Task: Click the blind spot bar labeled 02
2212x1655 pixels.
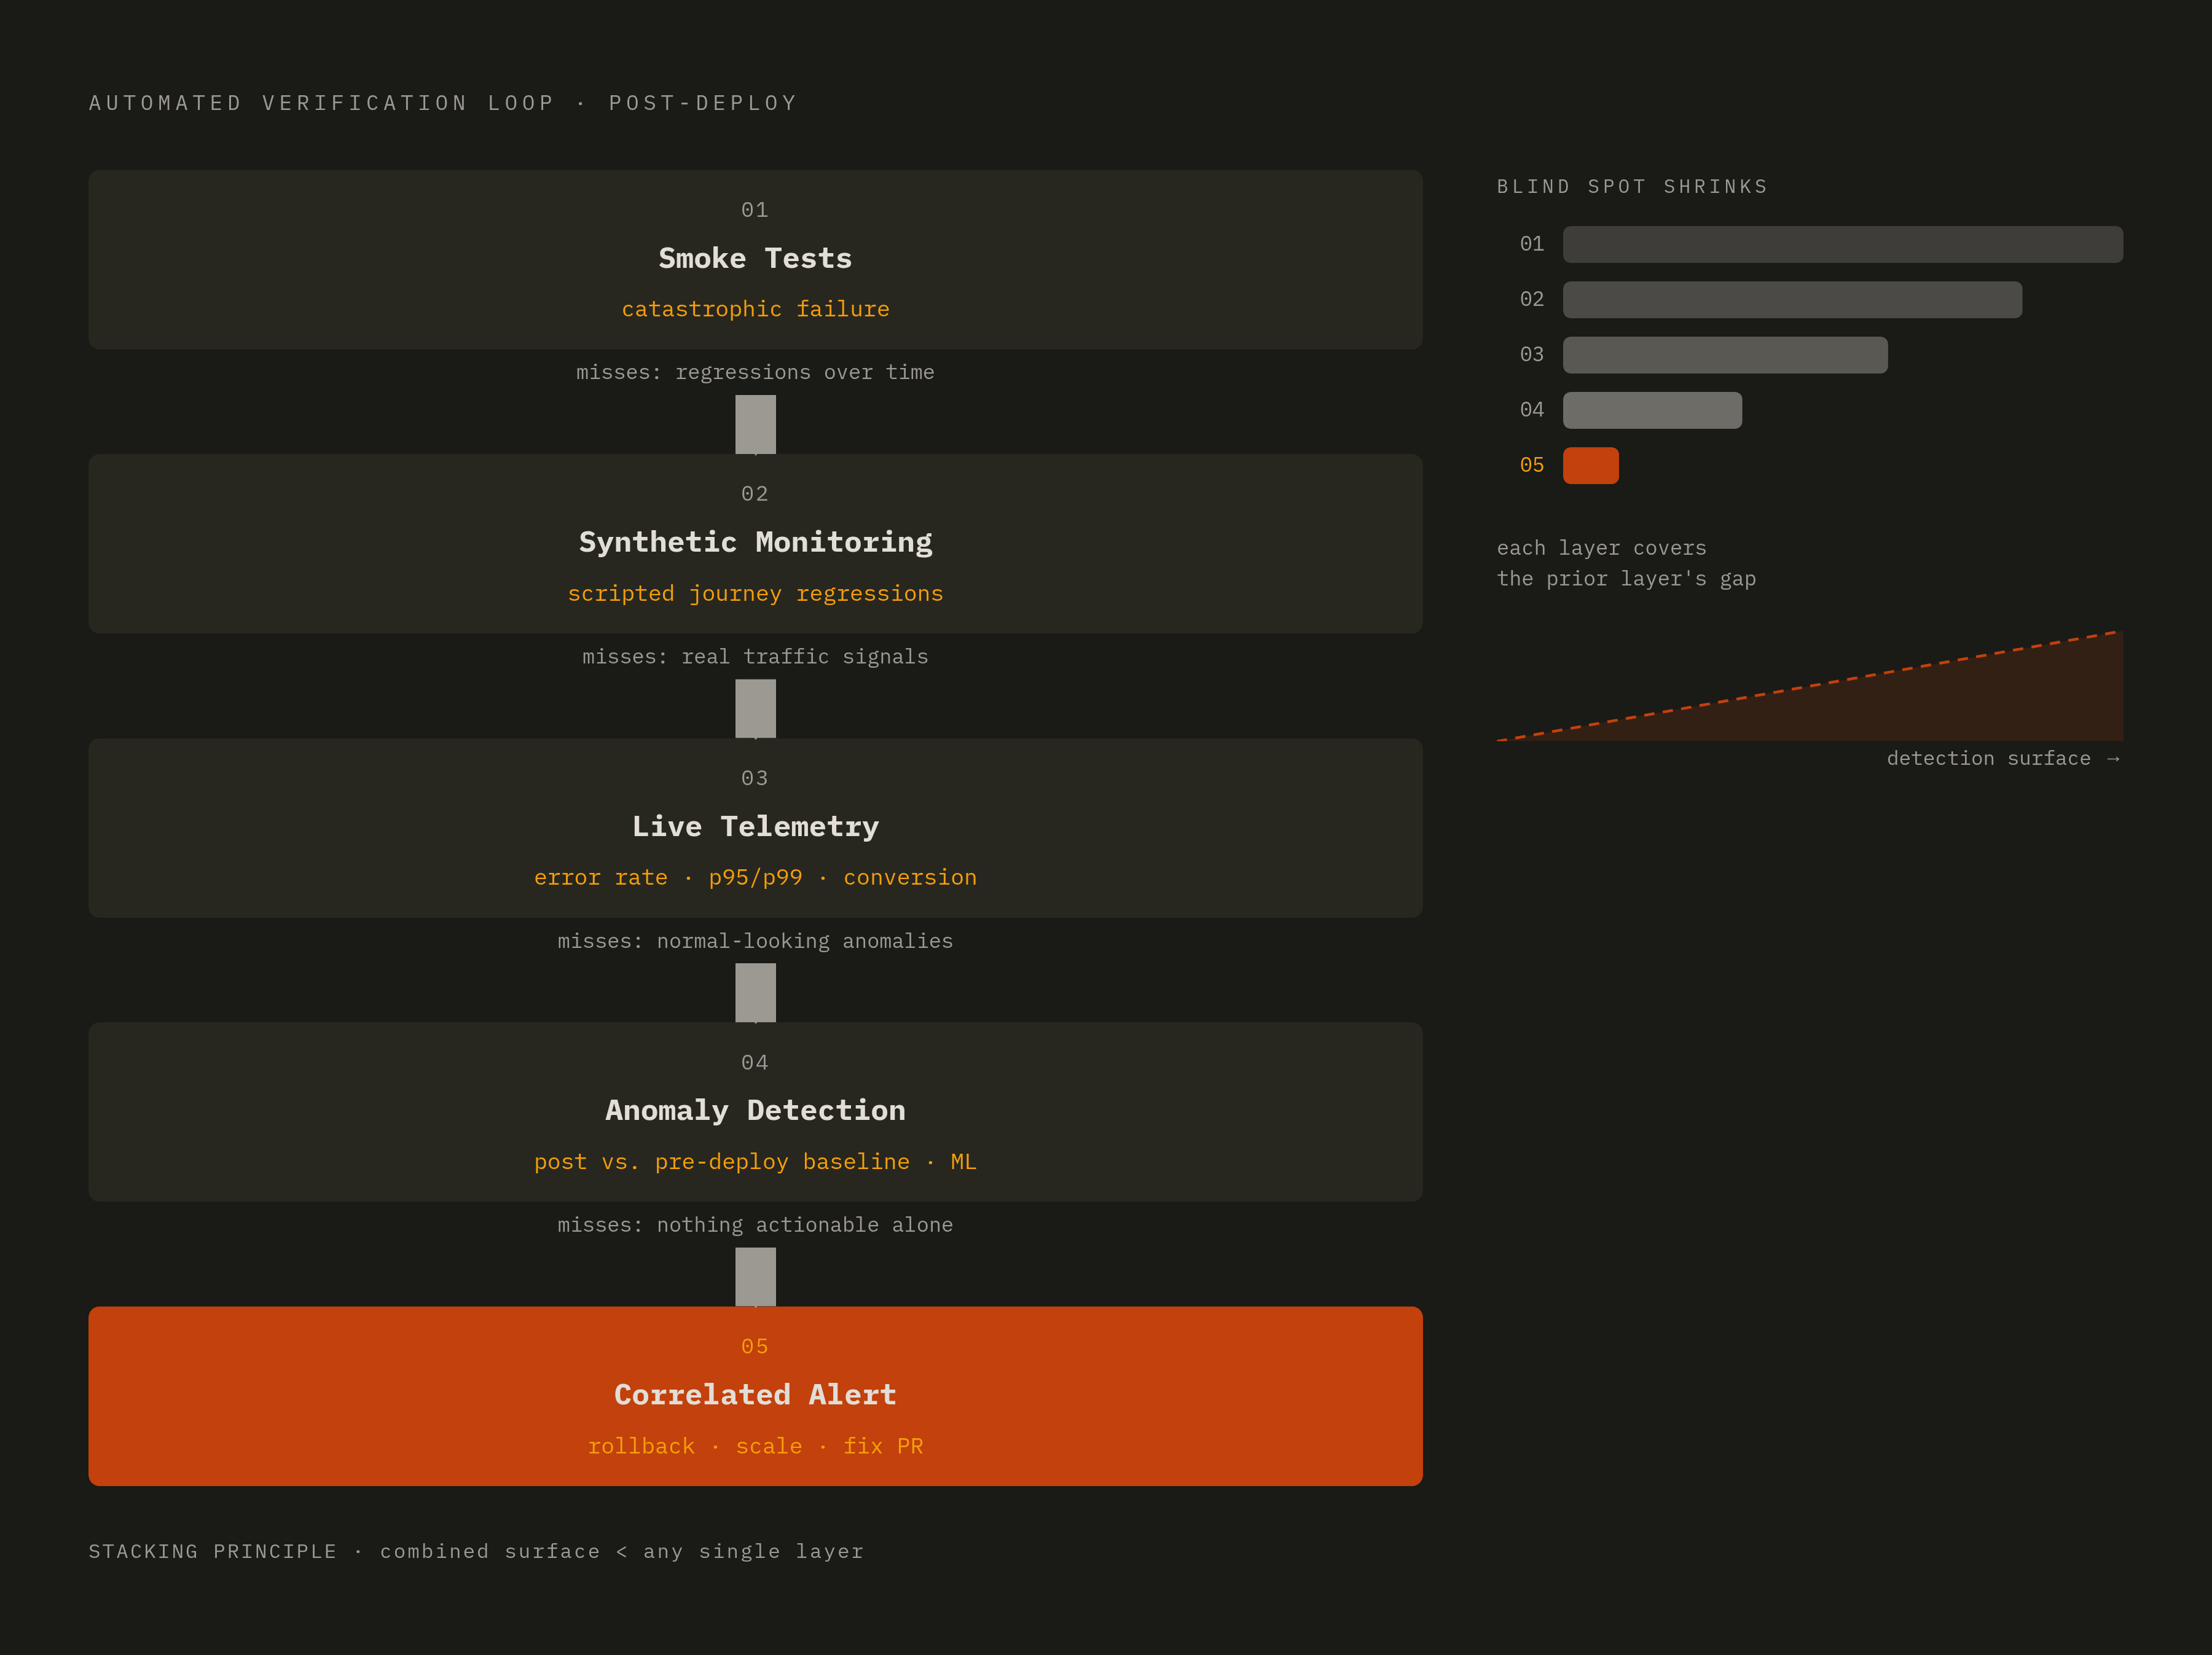Action: tap(1792, 299)
